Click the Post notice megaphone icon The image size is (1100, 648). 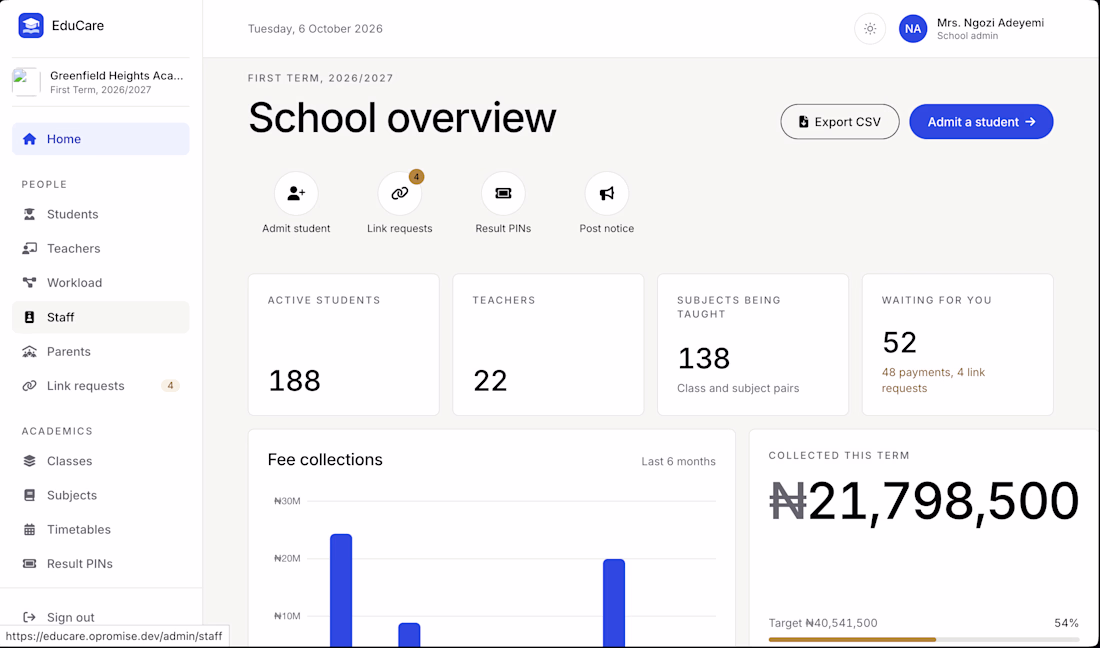607,193
